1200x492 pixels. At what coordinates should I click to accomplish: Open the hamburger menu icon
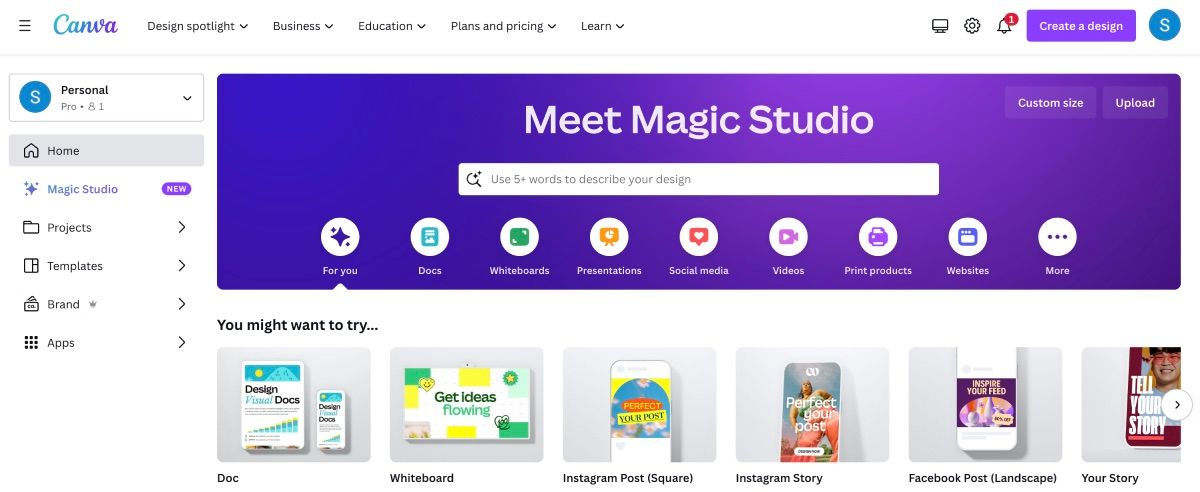[24, 26]
